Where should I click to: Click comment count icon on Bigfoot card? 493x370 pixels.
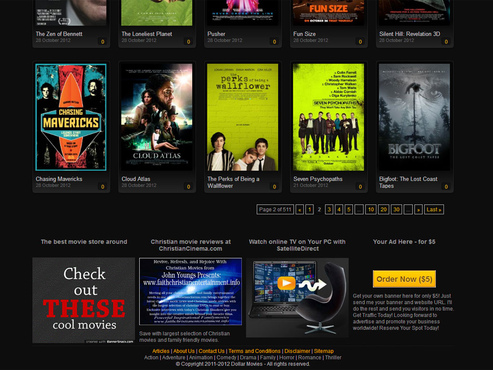coord(446,187)
